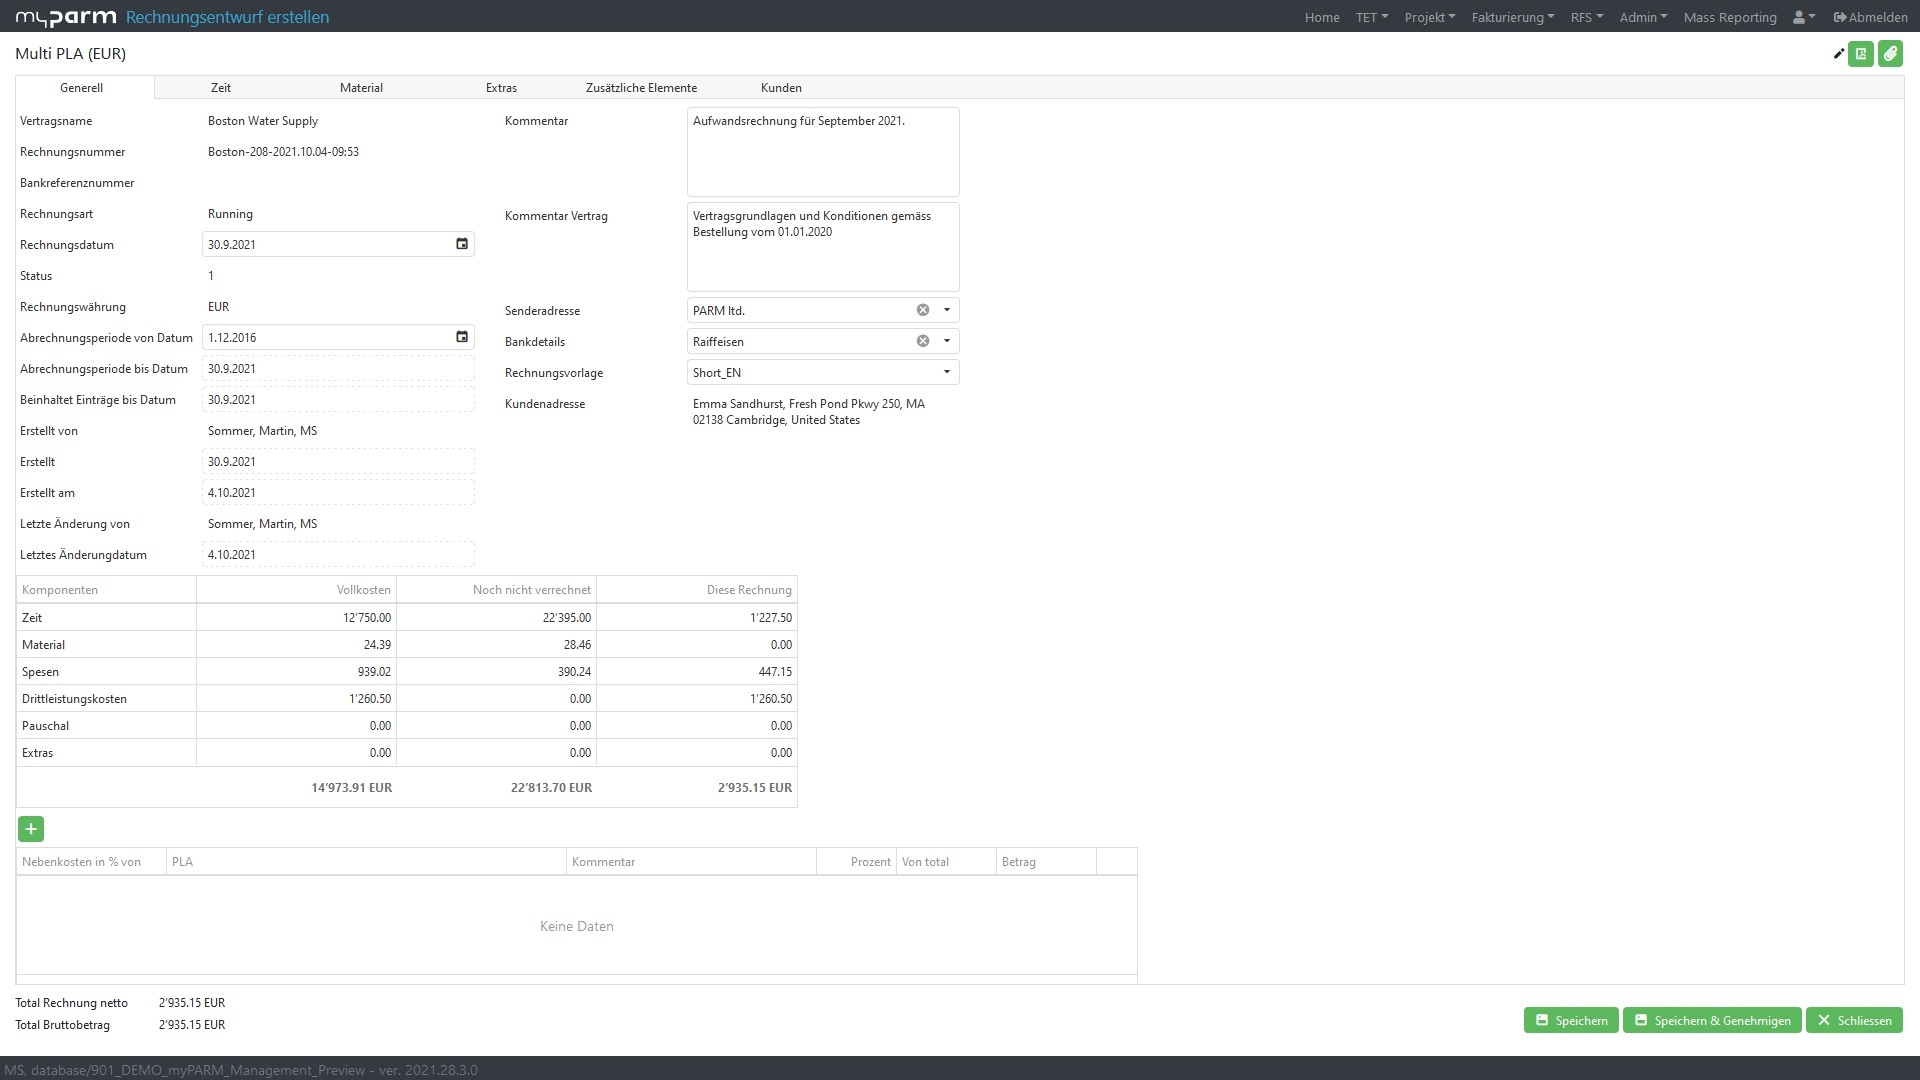This screenshot has height=1080, width=1920.
Task: Open the Fakturierung menu
Action: (1512, 17)
